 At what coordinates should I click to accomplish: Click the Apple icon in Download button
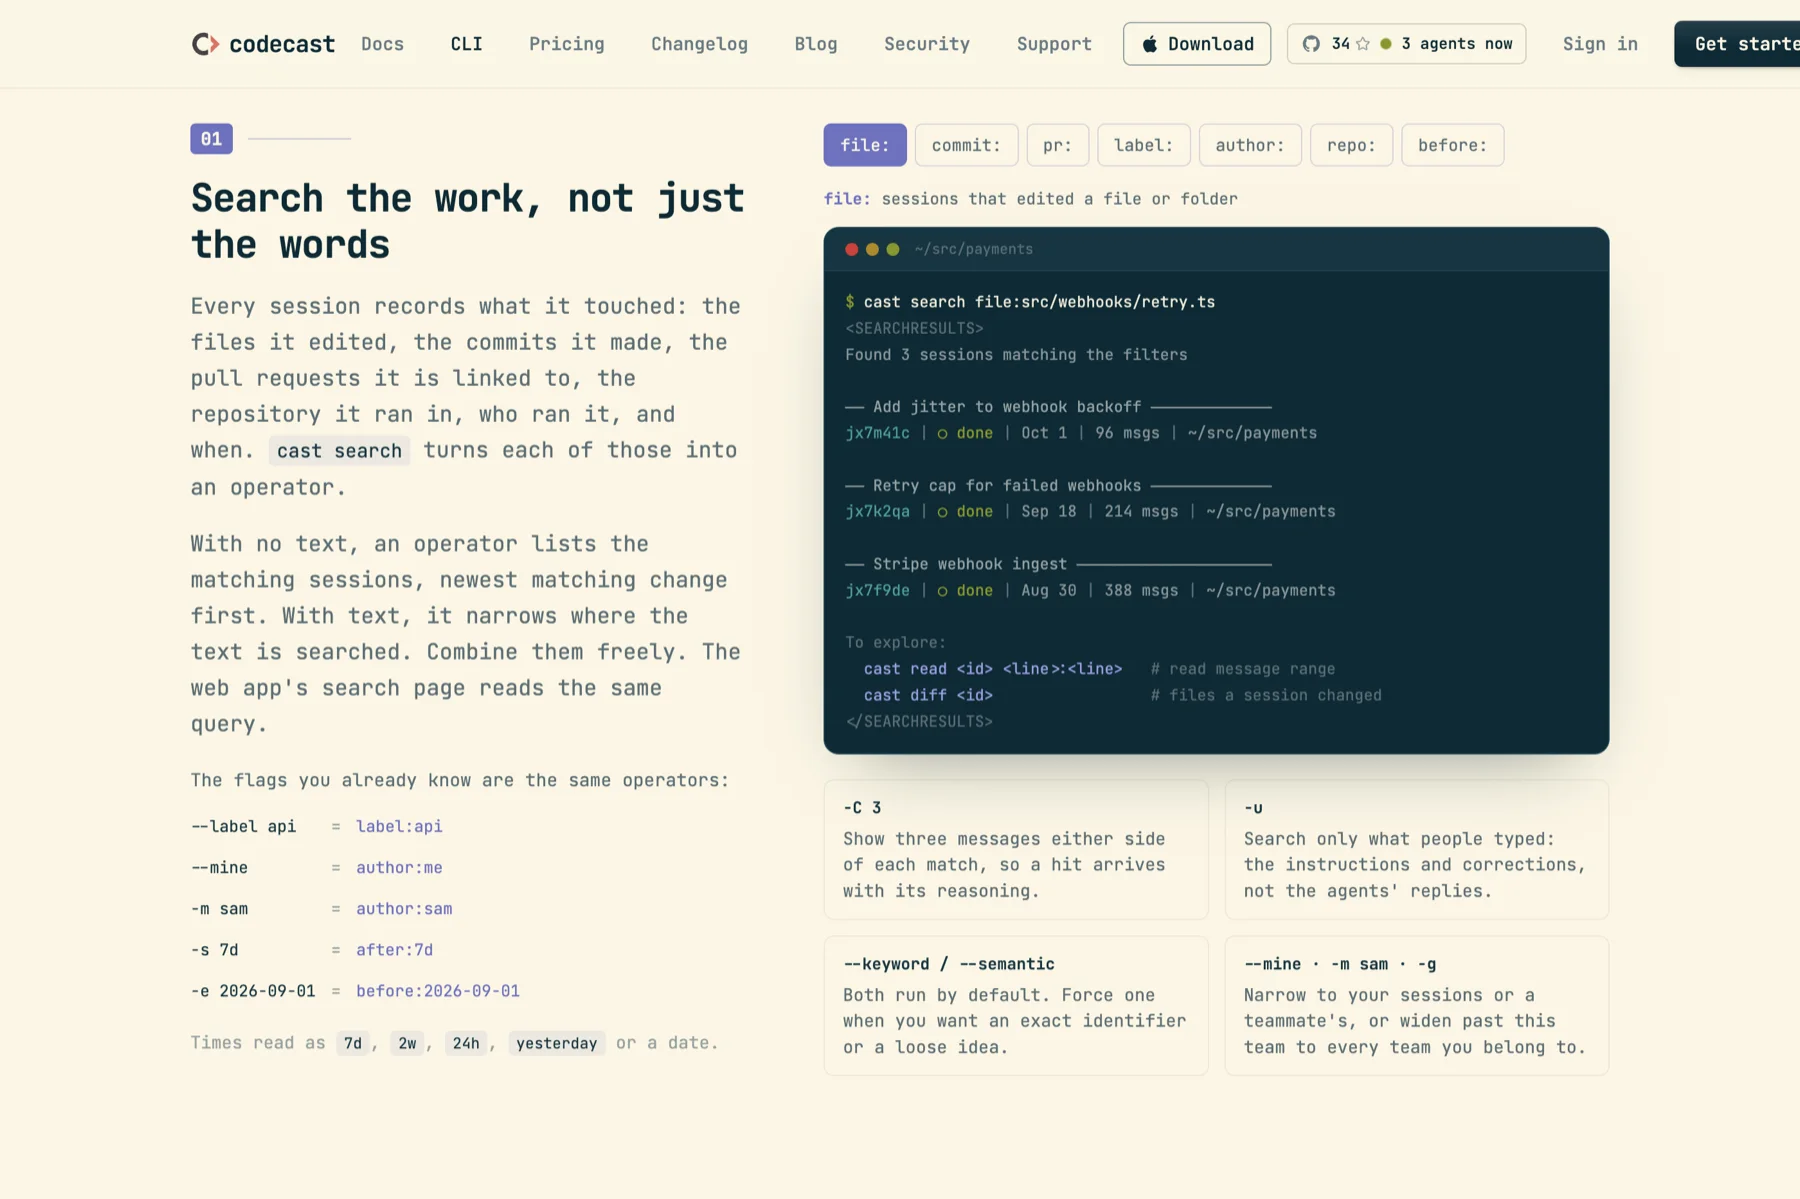point(1150,44)
